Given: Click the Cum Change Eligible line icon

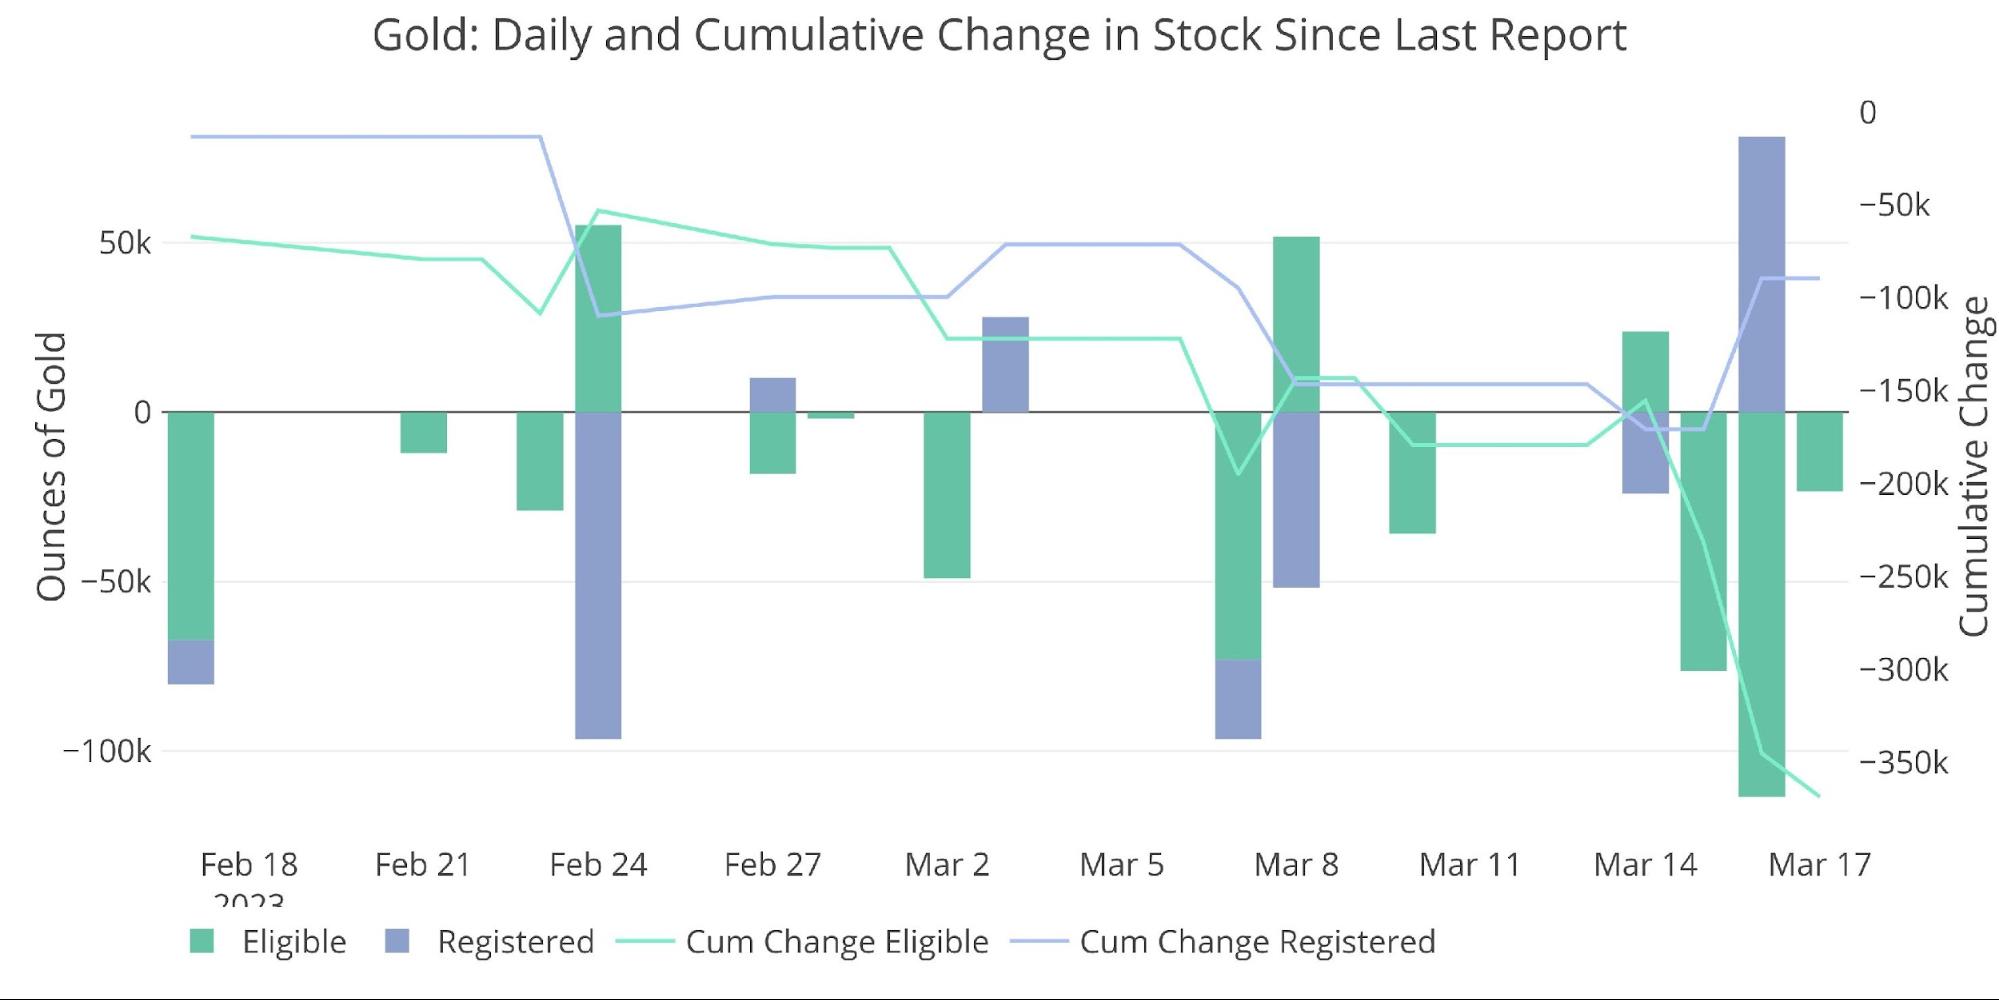Looking at the screenshot, I should pyautogui.click(x=644, y=941).
